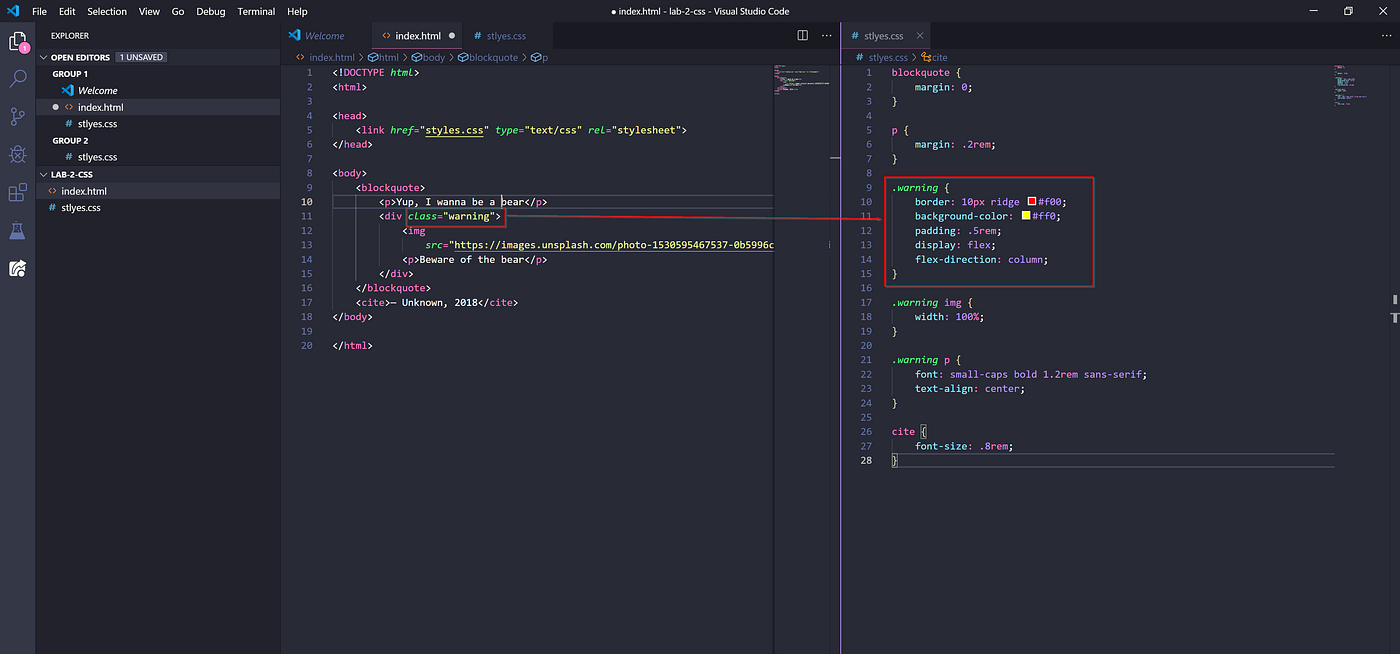Open the Debug menu
1400x654 pixels.
pyautogui.click(x=211, y=11)
